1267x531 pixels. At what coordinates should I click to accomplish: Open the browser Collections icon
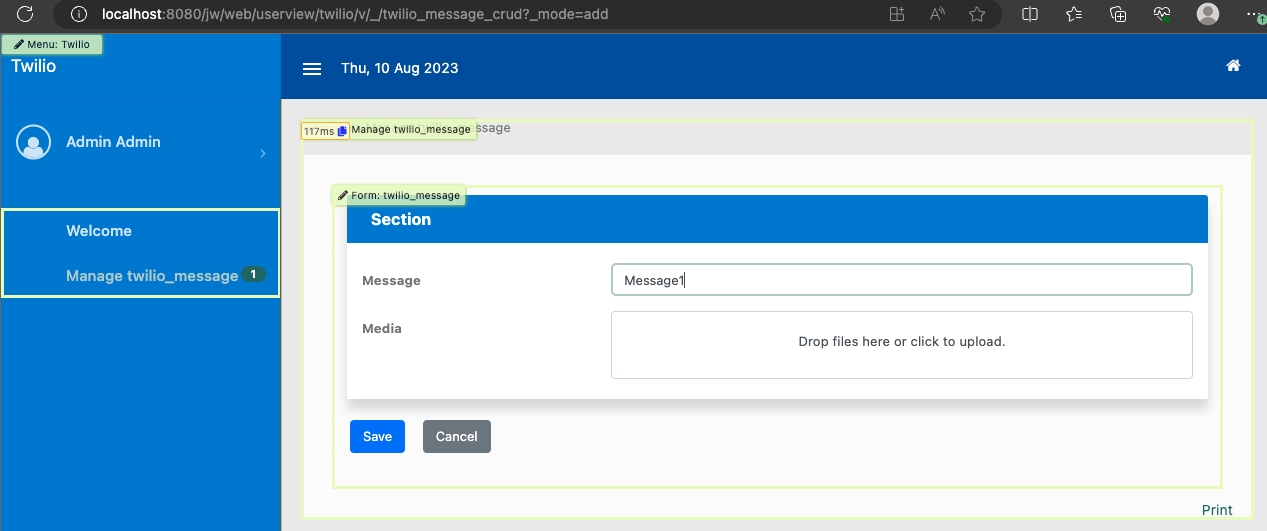(x=1118, y=14)
